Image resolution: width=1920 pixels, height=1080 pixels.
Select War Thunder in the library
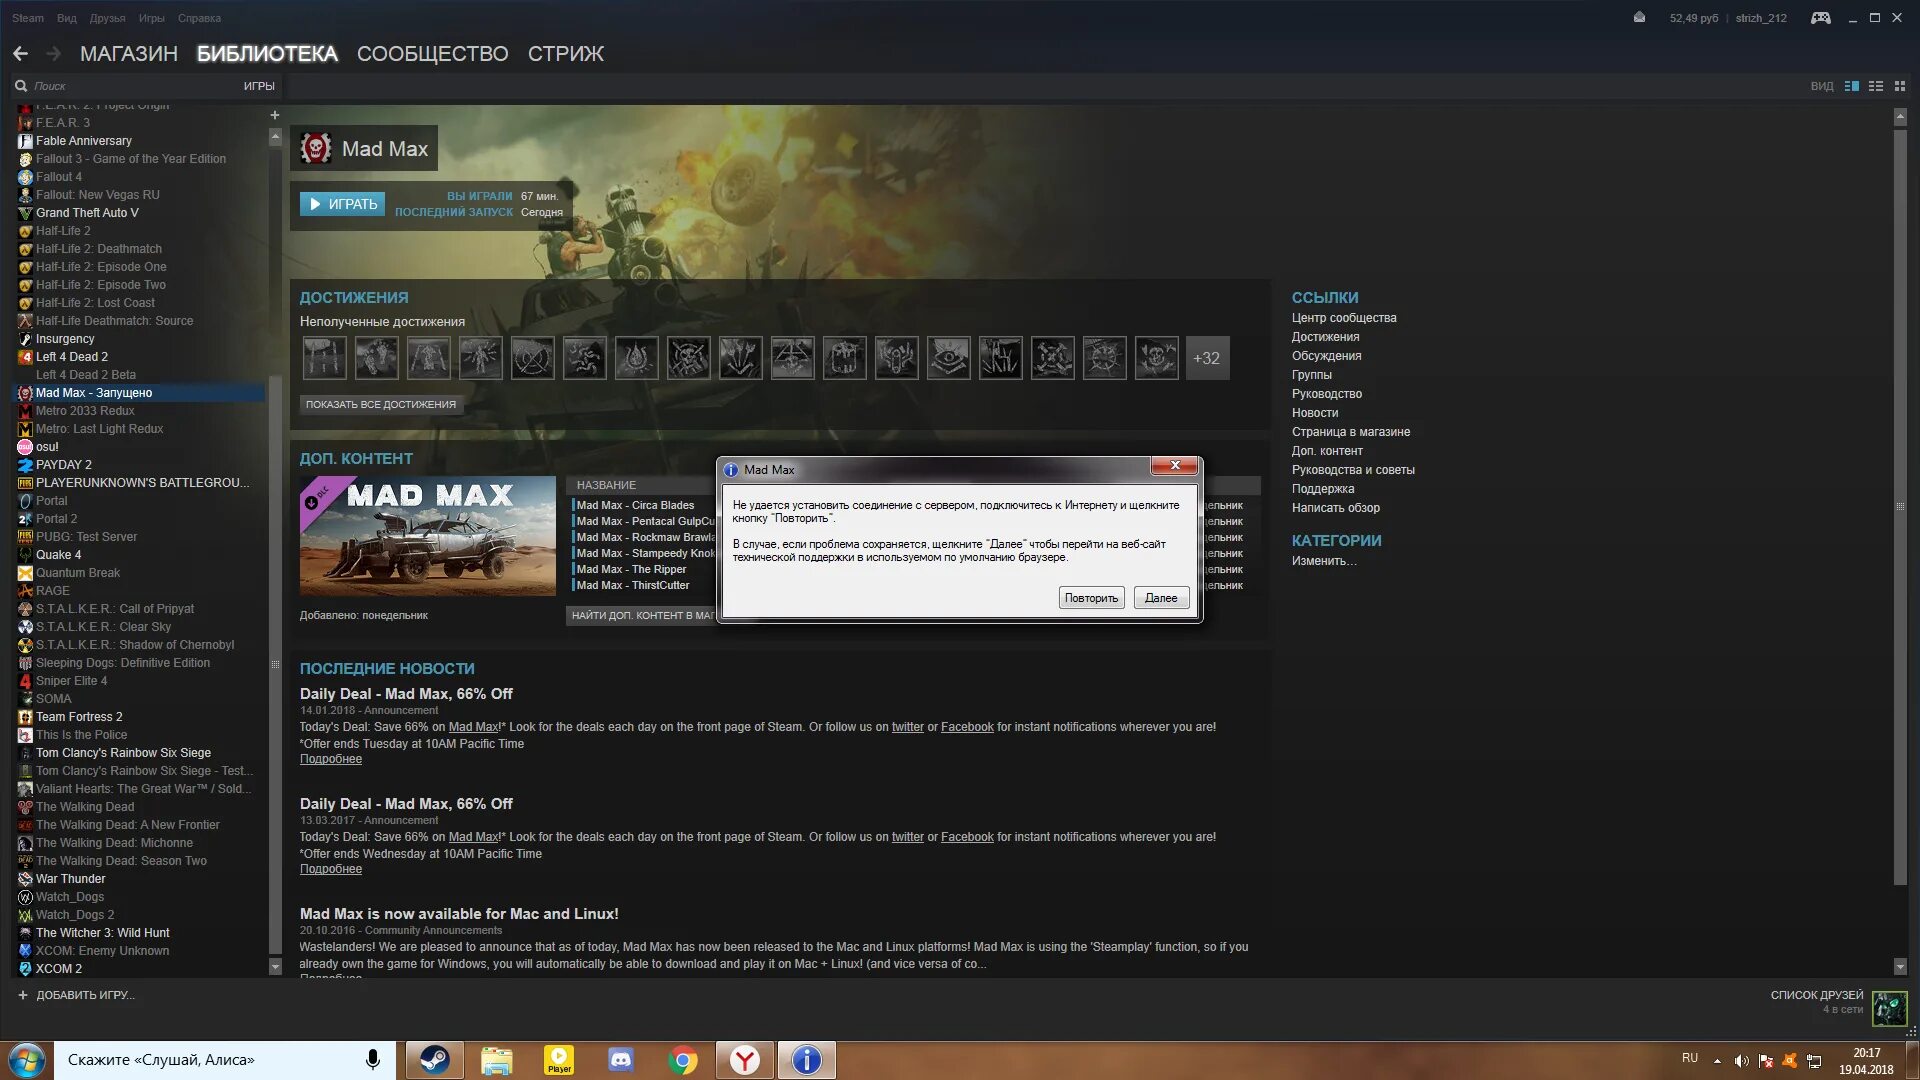(x=70, y=879)
